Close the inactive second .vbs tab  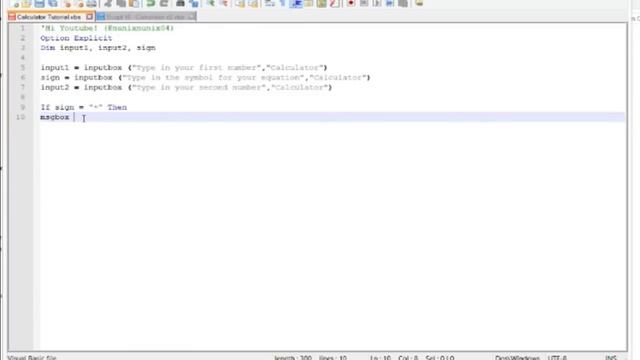point(191,17)
